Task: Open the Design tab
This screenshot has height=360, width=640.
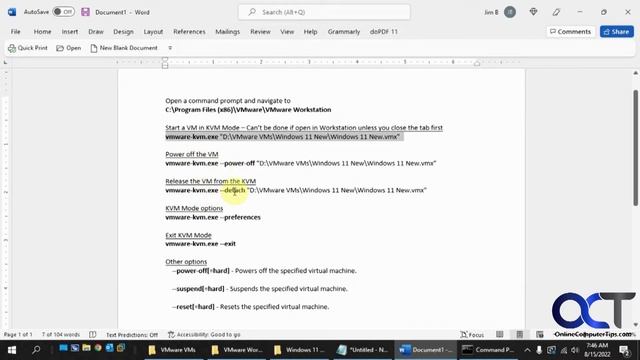Action: (123, 31)
